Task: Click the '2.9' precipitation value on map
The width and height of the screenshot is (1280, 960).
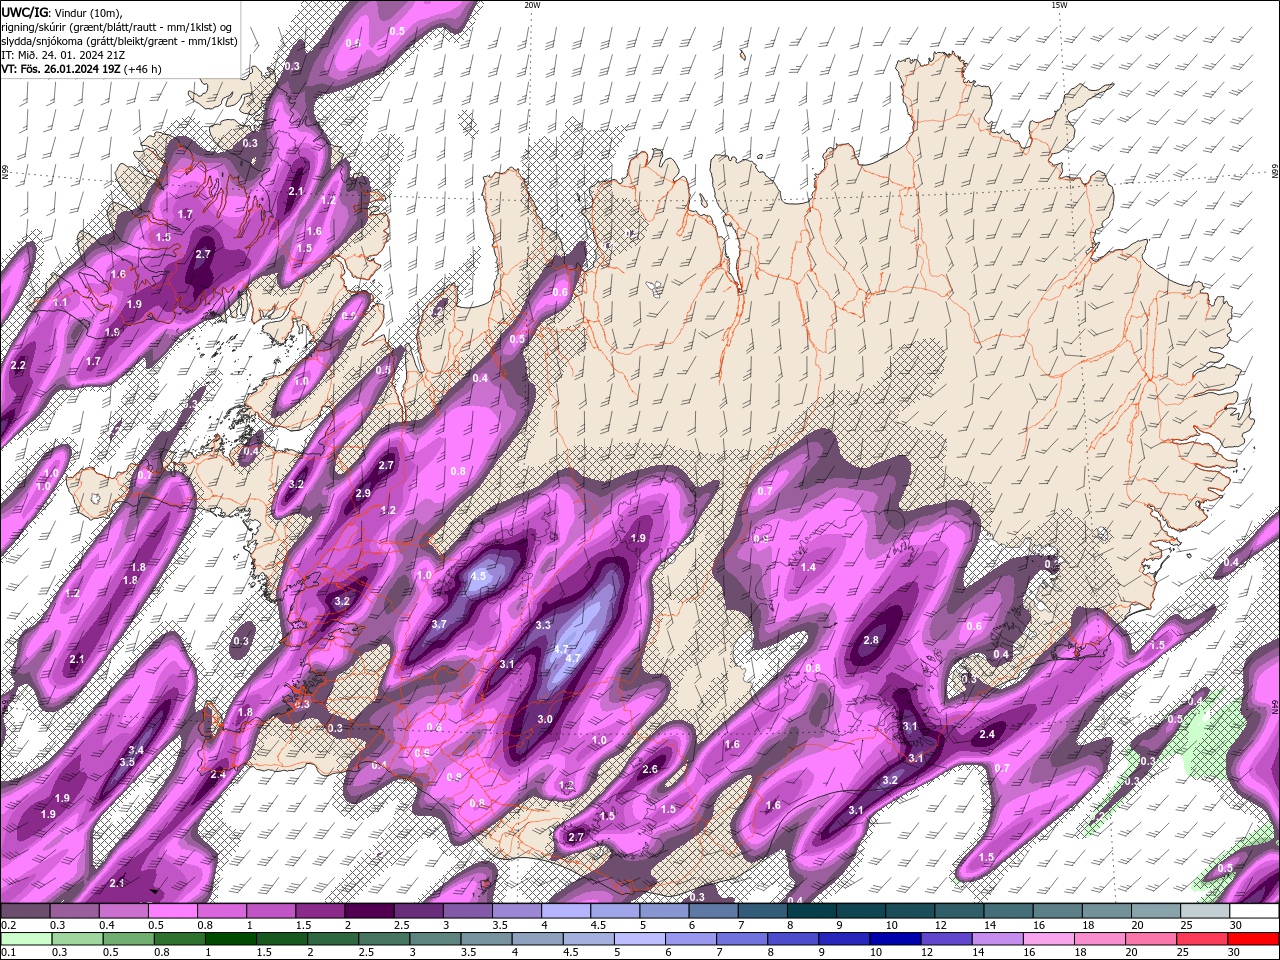Action: click(363, 493)
